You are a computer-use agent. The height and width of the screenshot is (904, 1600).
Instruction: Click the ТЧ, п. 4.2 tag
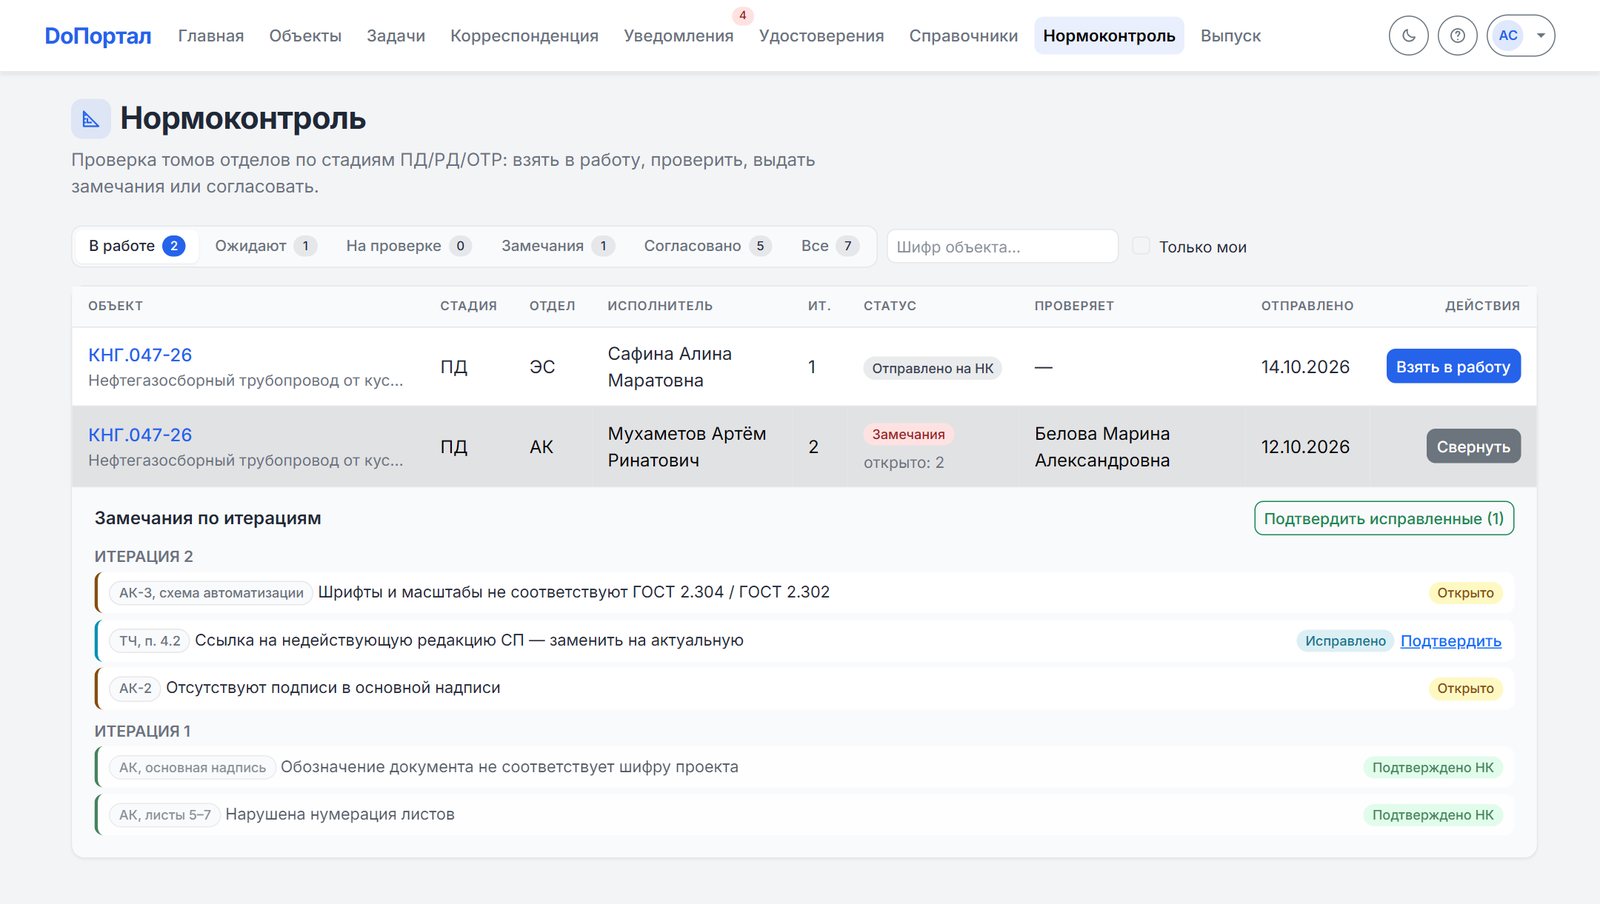pos(149,641)
